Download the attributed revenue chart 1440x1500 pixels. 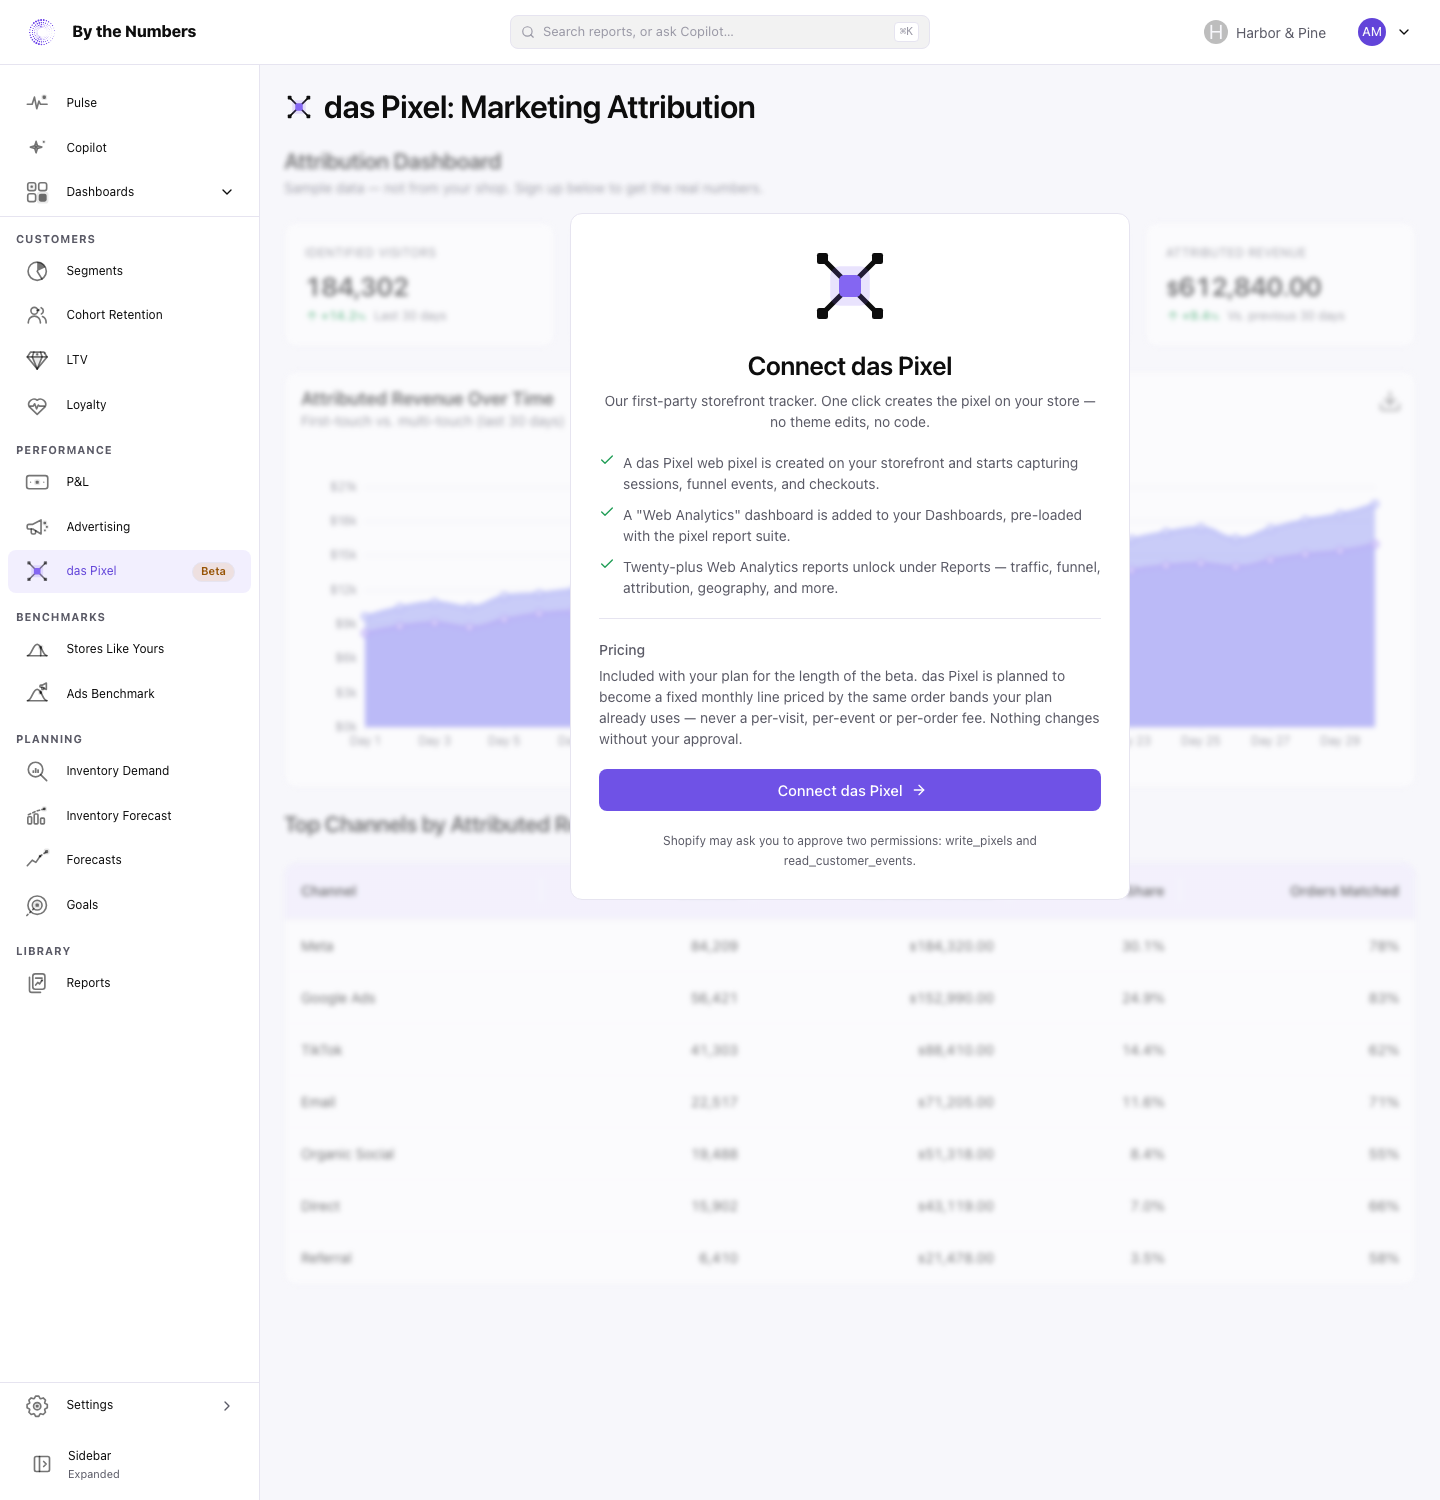(1390, 402)
